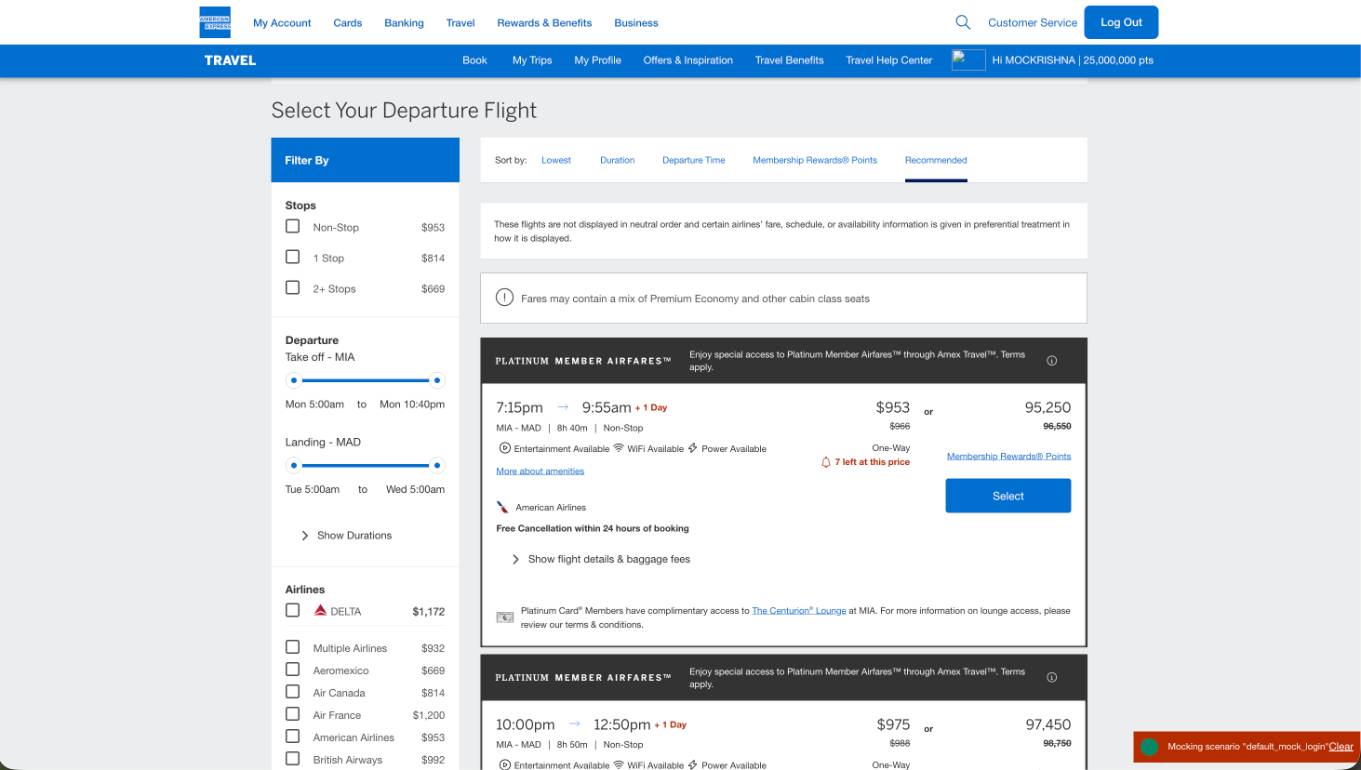Click the Delta airline logo

[x=321, y=610]
